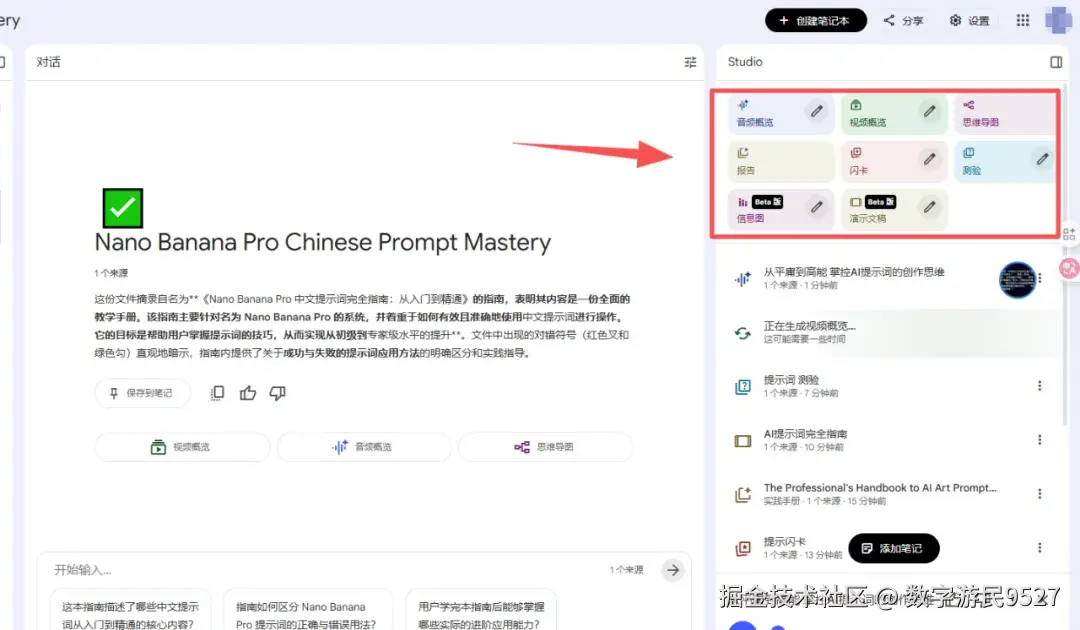Click the 开始输入 chat input field

(x=200, y=569)
